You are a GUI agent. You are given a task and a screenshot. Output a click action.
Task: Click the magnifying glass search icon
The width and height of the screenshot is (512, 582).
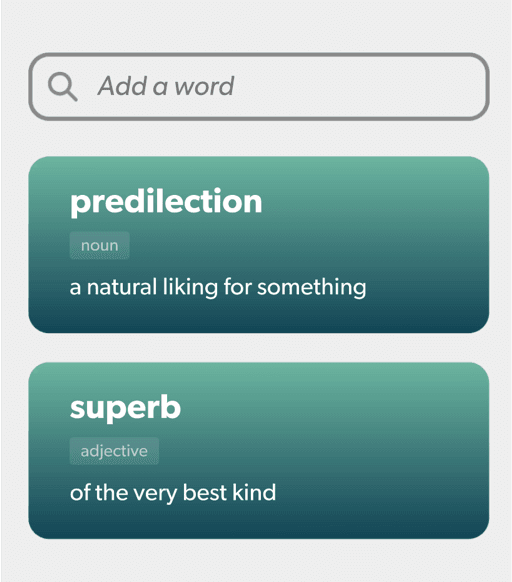63,86
